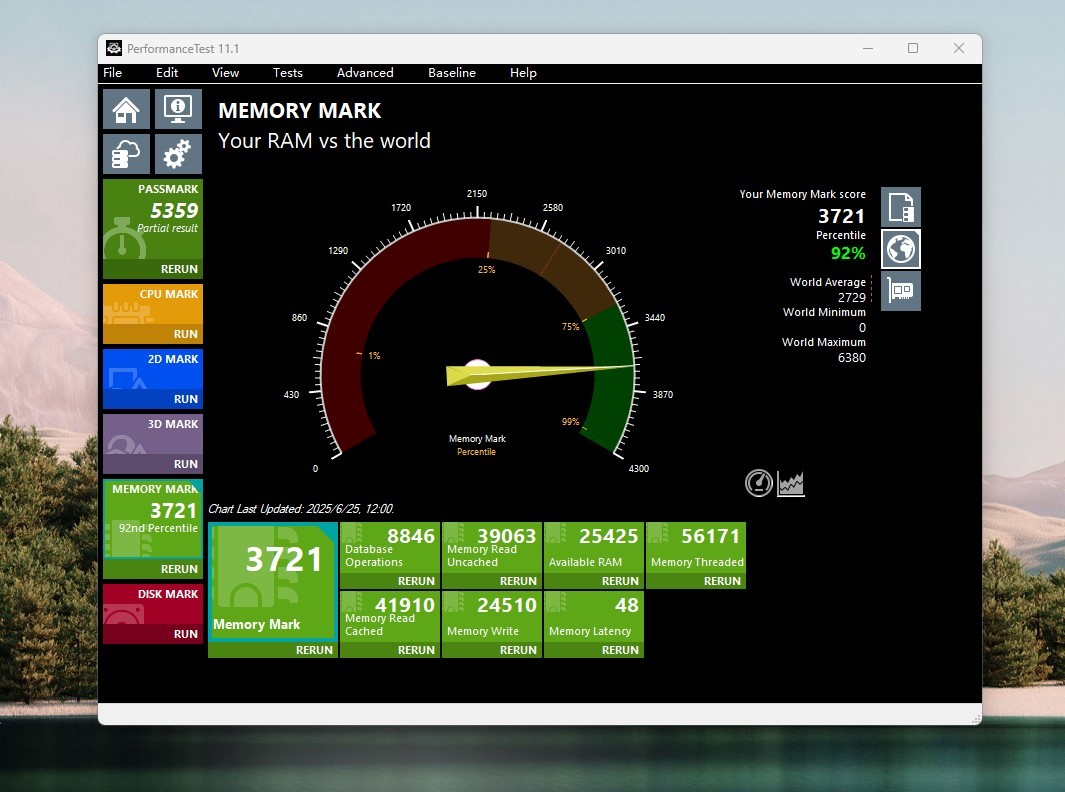Rerun the full PassMark test
Image resolution: width=1065 pixels, height=792 pixels.
[x=153, y=269]
